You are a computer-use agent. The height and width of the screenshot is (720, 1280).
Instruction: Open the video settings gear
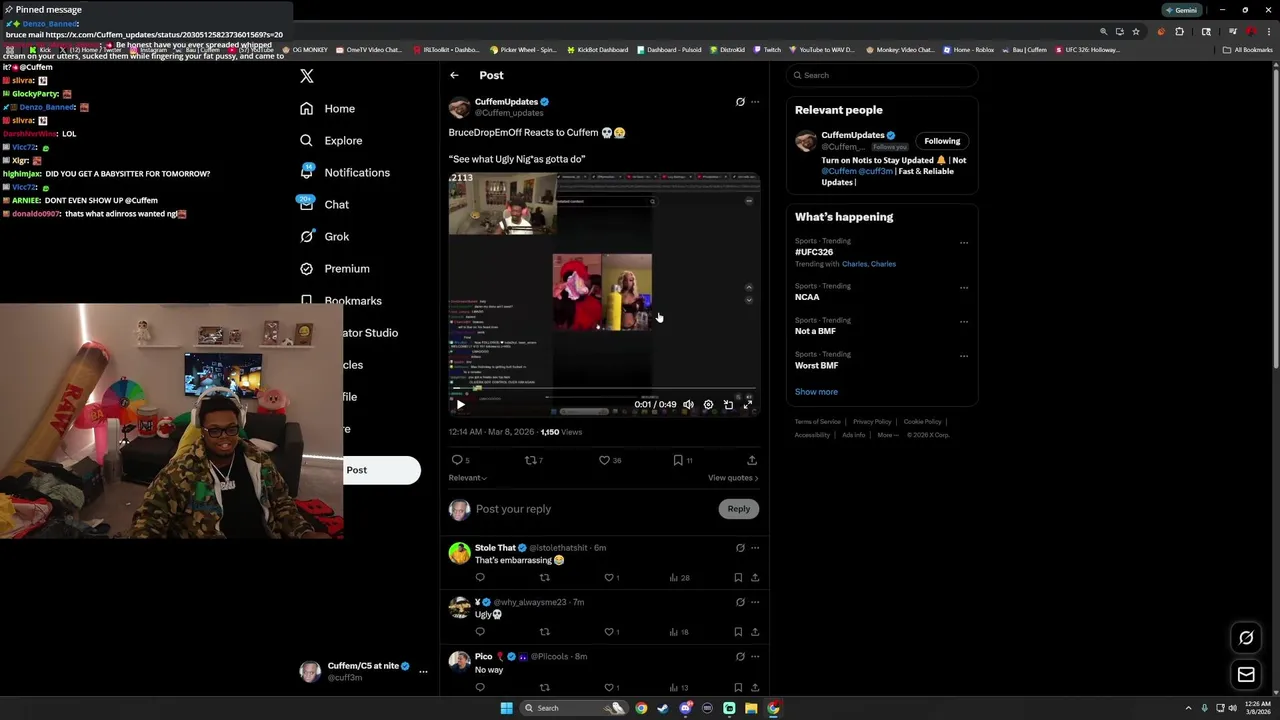tap(708, 405)
